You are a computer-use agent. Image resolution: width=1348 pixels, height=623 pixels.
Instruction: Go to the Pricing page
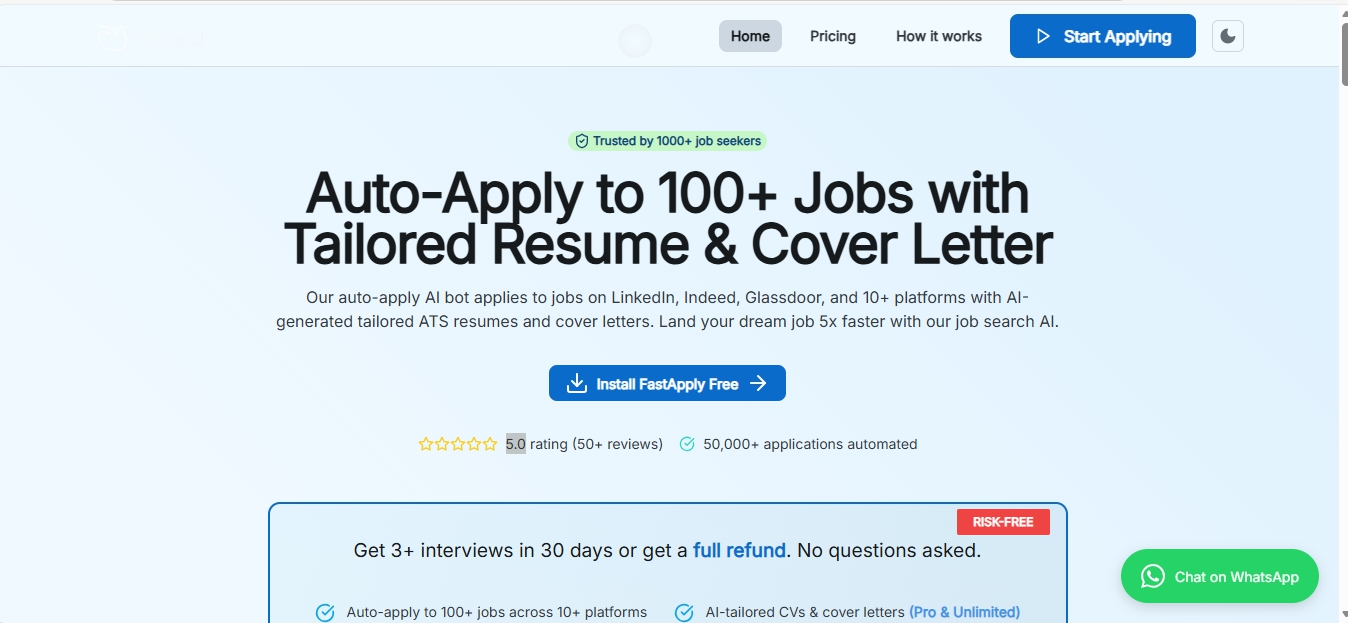[832, 36]
